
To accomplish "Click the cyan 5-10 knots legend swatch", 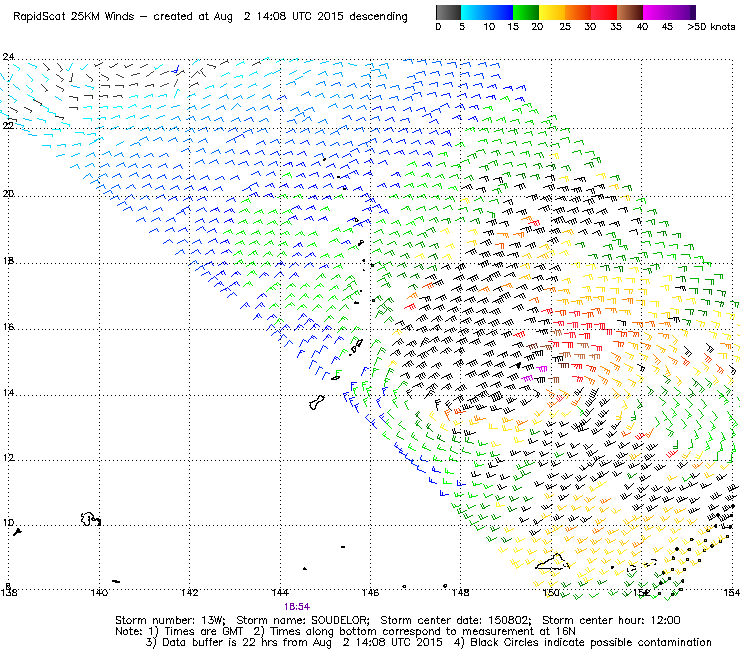I will point(473,12).
